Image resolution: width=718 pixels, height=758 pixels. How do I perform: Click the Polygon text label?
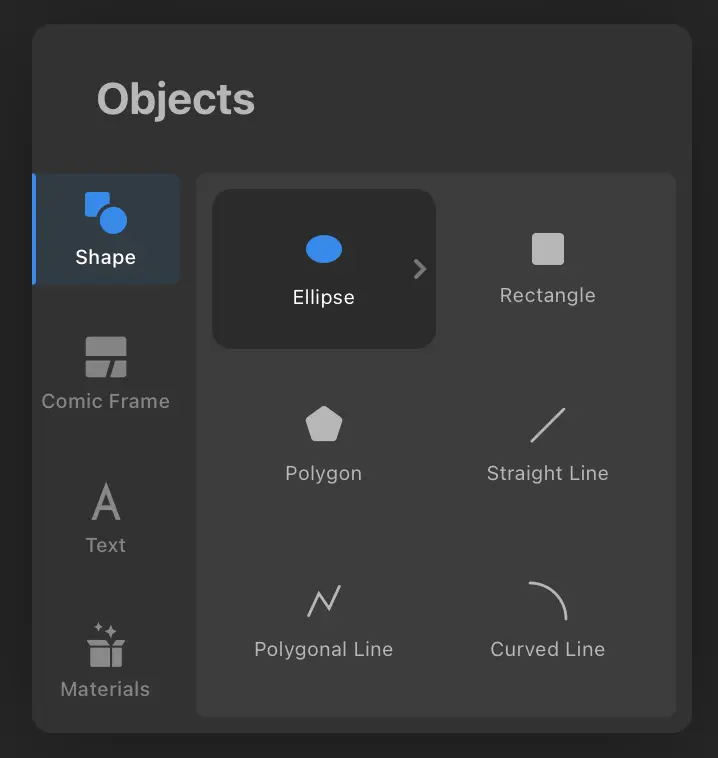coord(324,473)
